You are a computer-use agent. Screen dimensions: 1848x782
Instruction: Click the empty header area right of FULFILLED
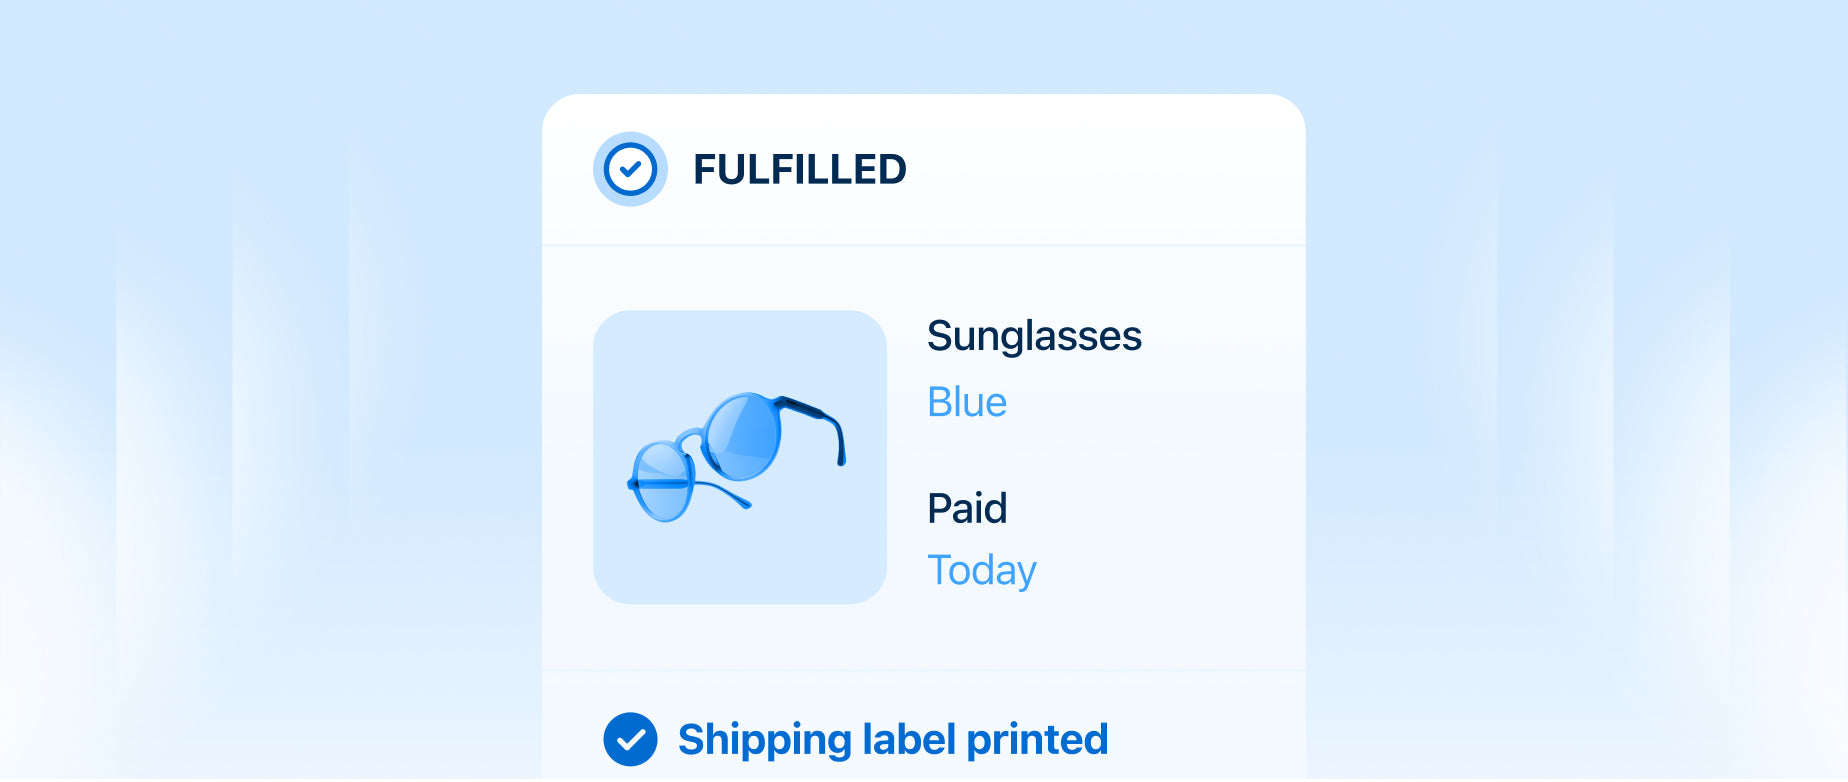1100,170
